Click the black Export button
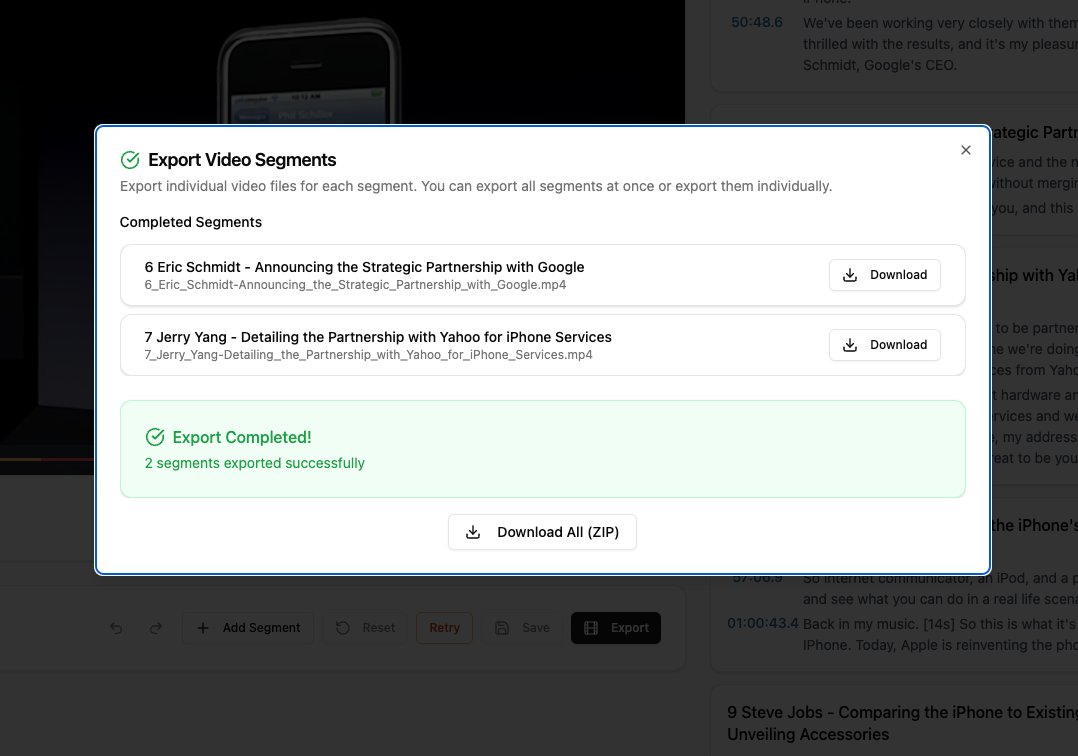Viewport: 1078px width, 756px height. (x=616, y=627)
